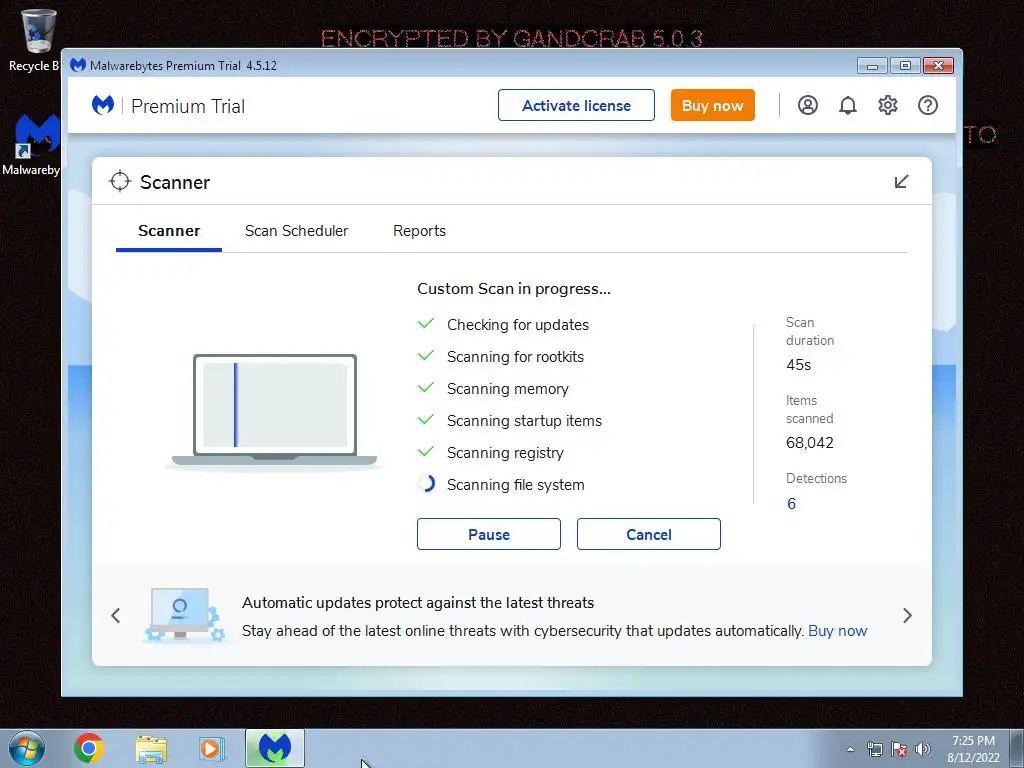Select the Malwarebytes desktop shortcut
1024x768 pixels.
[x=31, y=145]
